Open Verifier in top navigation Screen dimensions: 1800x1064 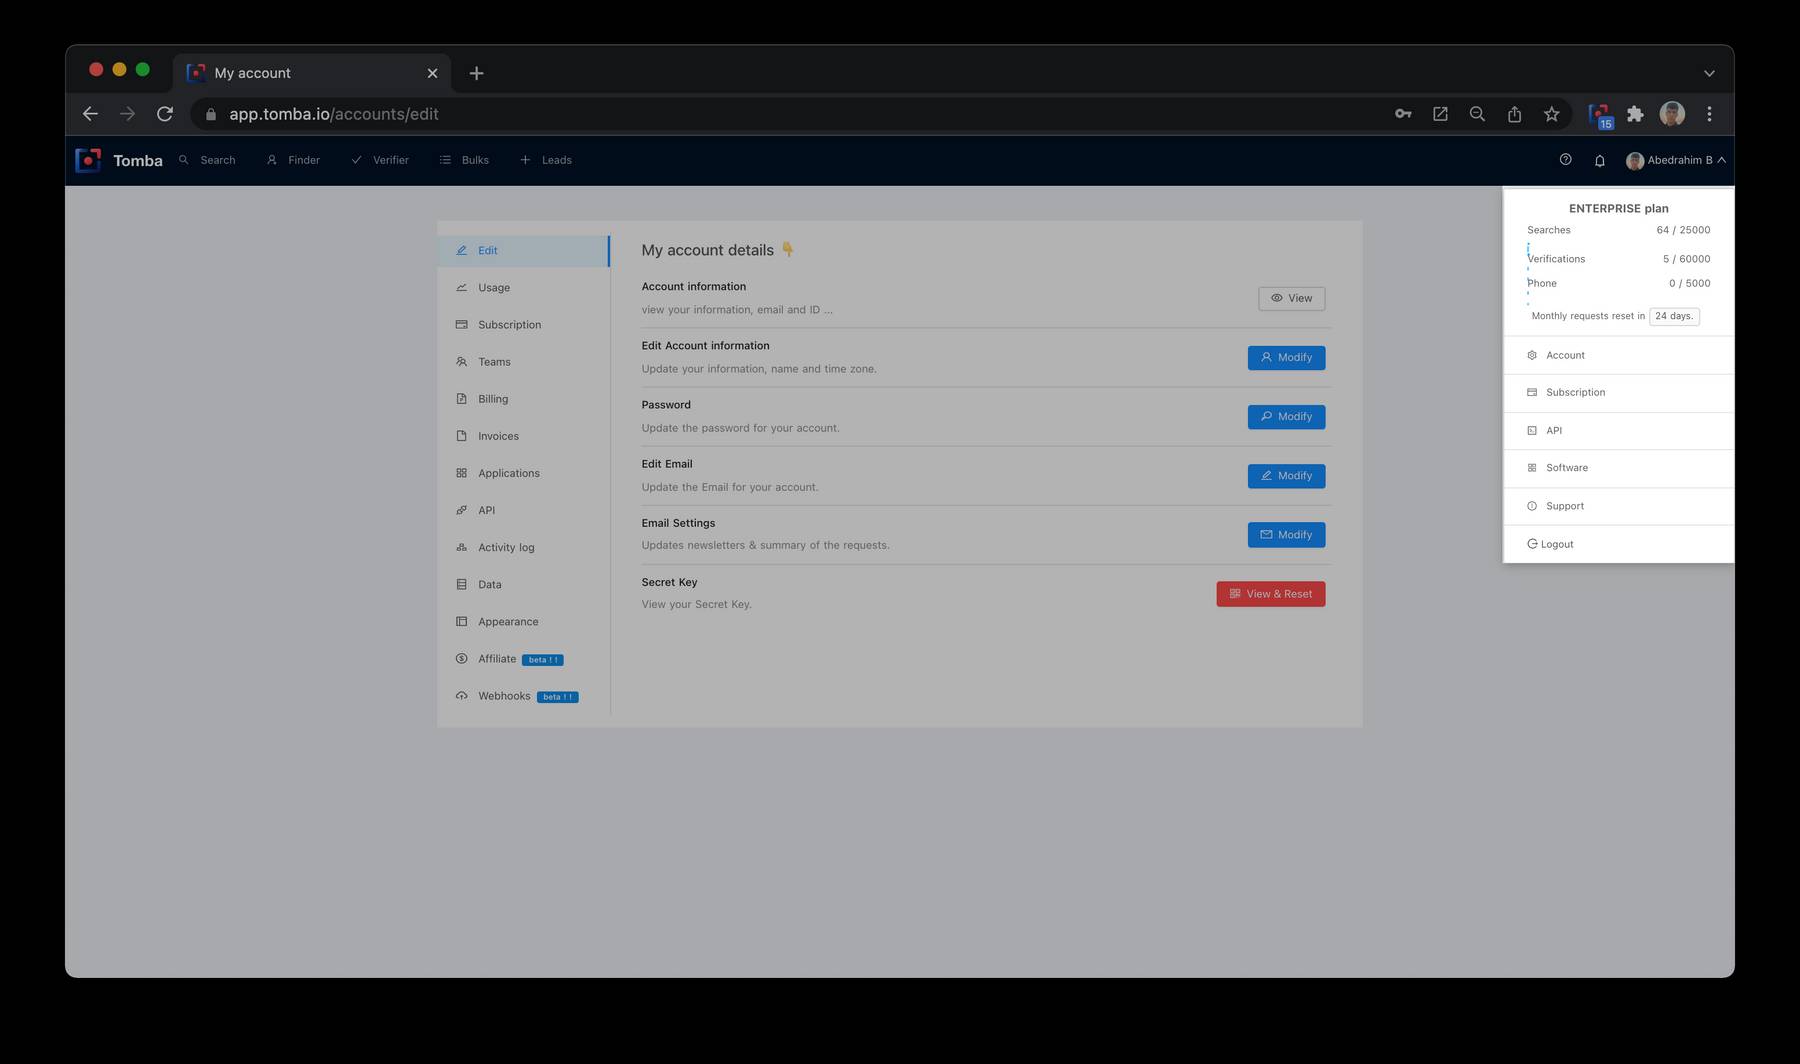point(380,160)
